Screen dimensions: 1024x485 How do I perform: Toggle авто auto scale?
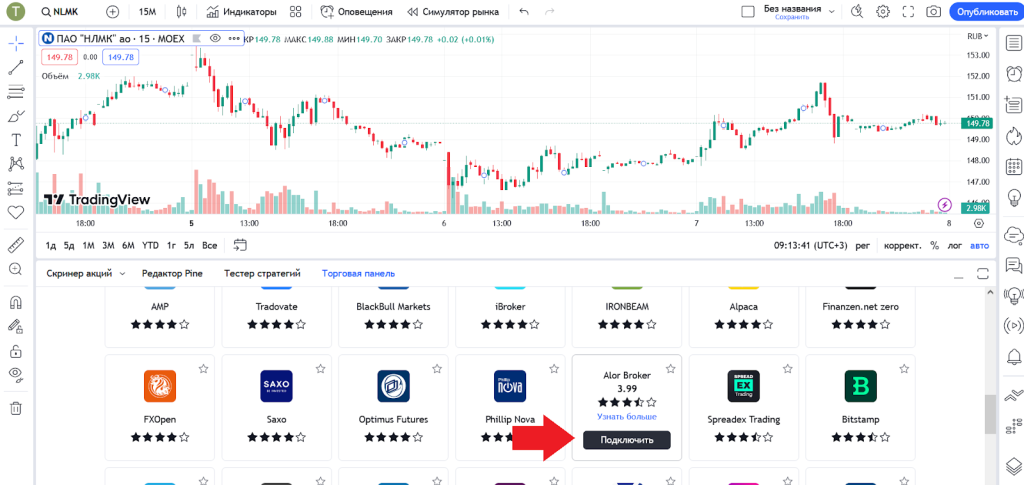(x=979, y=246)
